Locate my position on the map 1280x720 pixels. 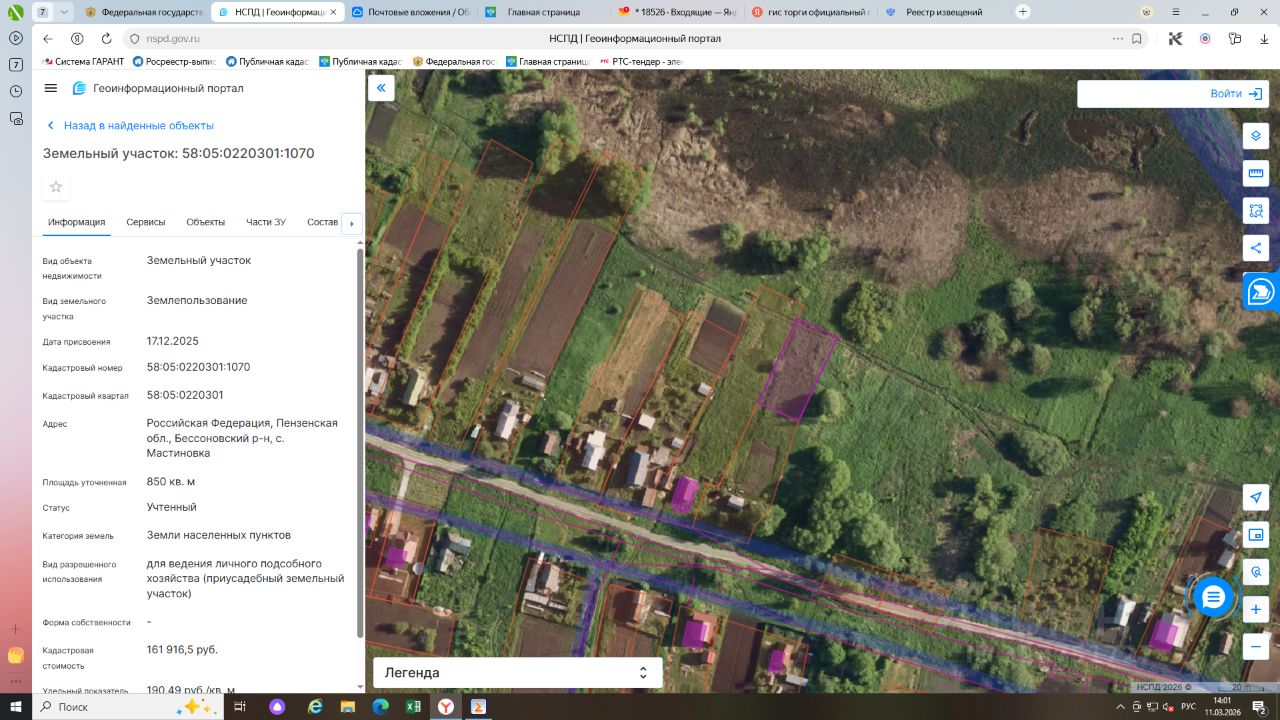pyautogui.click(x=1256, y=498)
